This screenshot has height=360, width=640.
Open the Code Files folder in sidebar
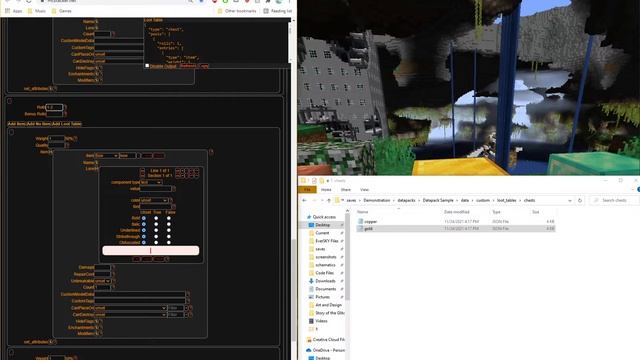click(x=322, y=273)
